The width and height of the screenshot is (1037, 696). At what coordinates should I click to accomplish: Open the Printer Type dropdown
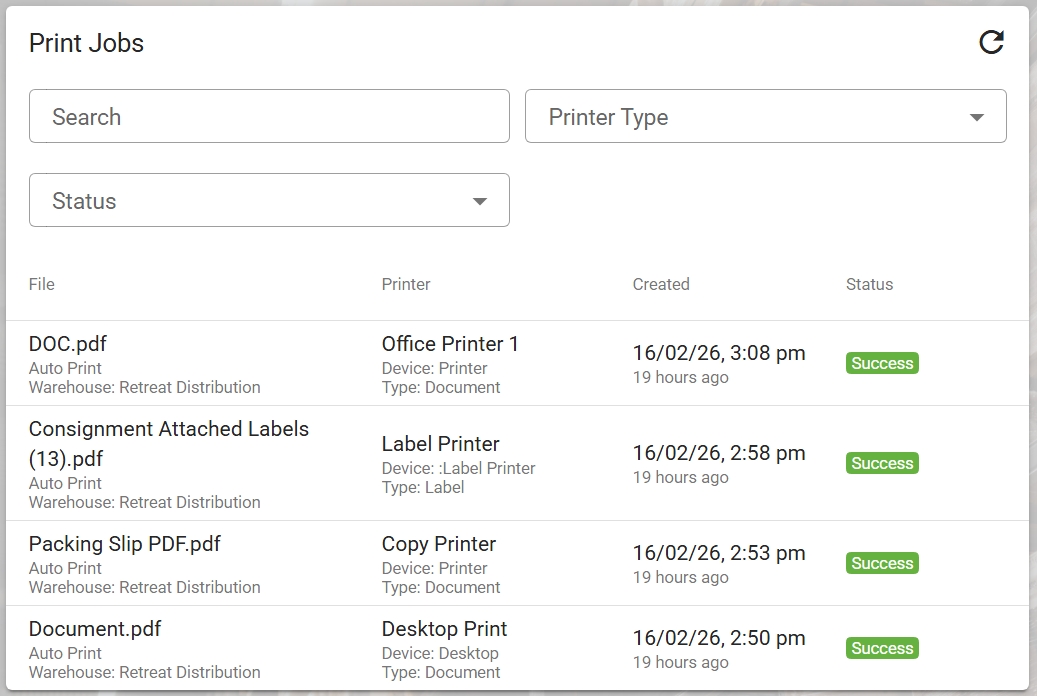click(x=766, y=116)
